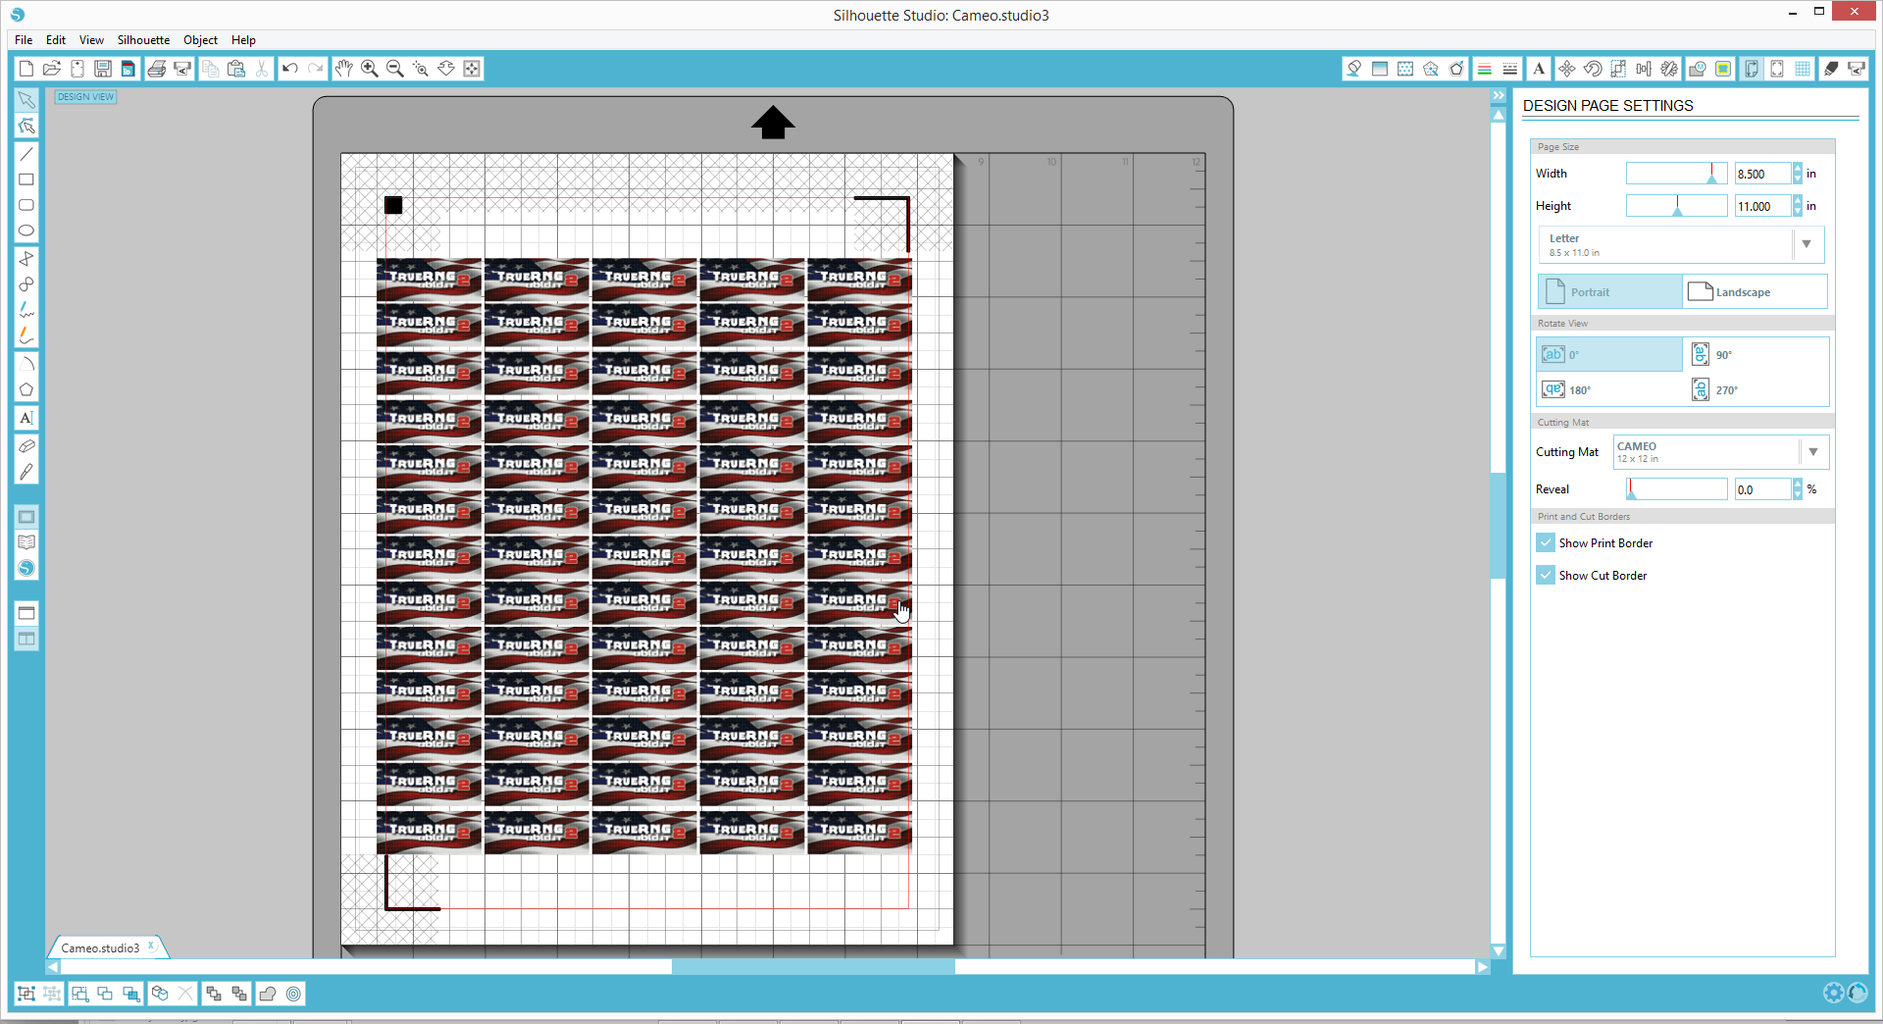Open the Fill Color panel
The image size is (1883, 1024).
pos(1354,68)
